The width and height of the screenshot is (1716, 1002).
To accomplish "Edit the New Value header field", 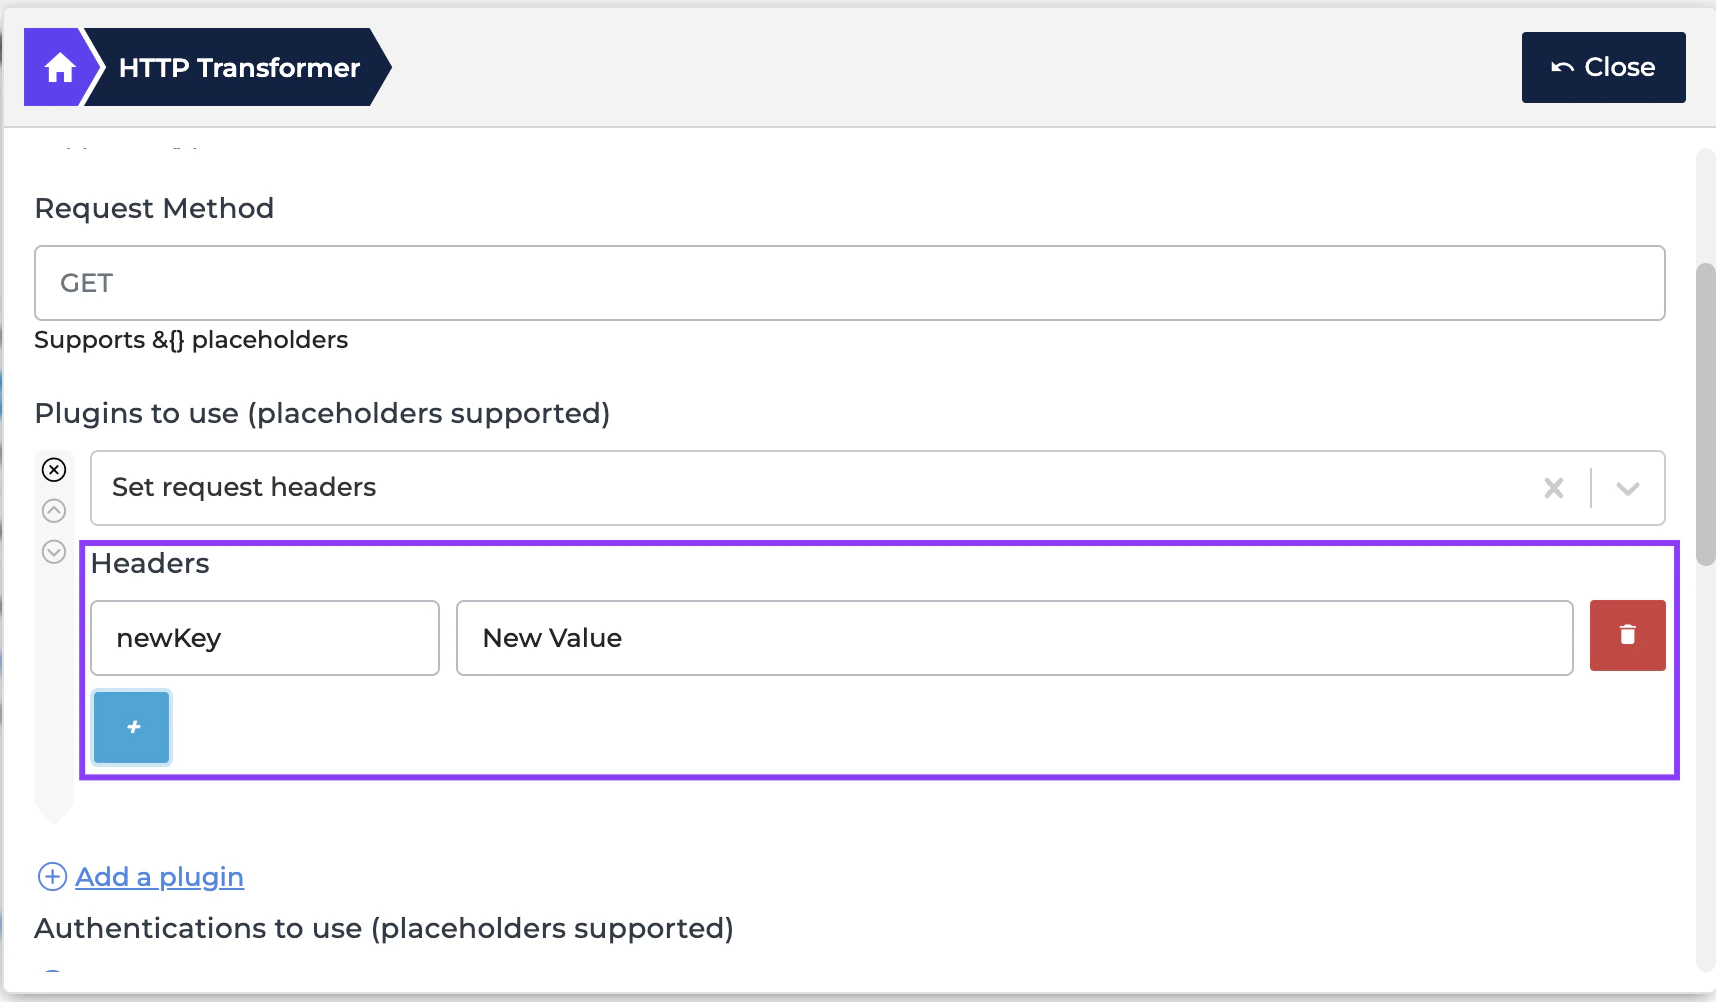I will 1014,638.
